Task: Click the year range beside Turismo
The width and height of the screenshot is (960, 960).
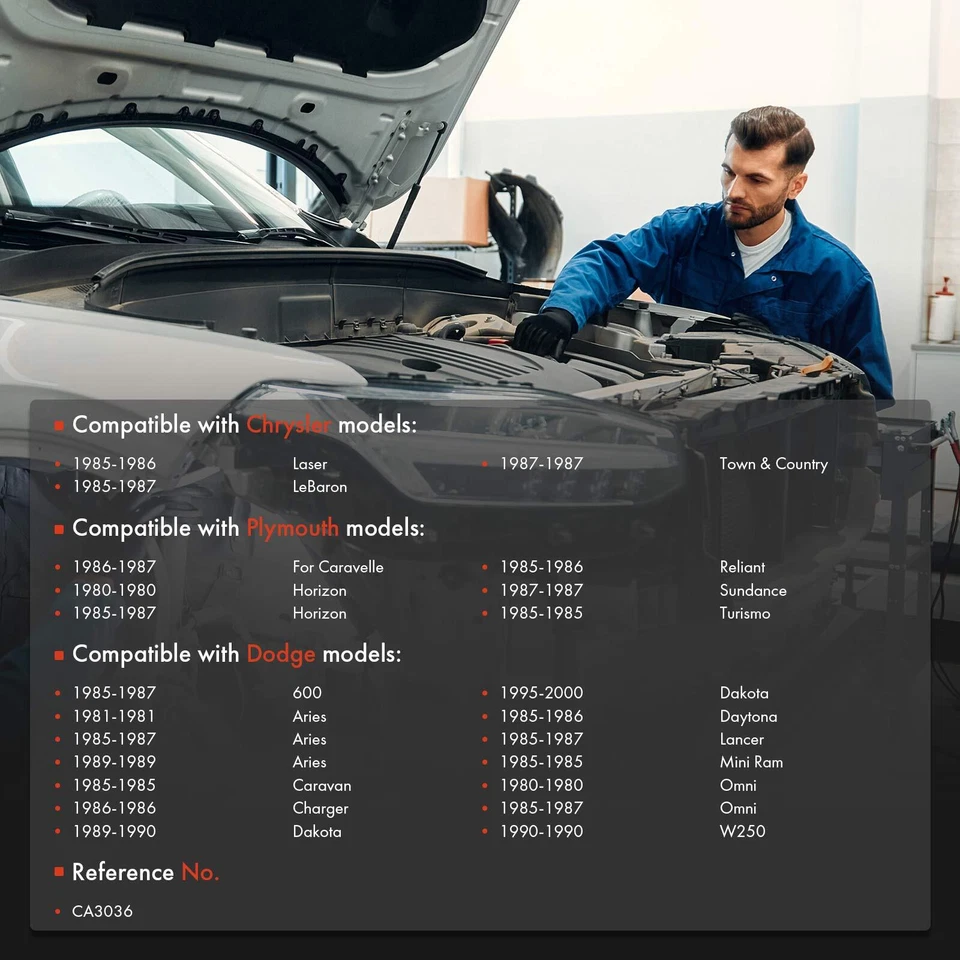Action: tap(542, 613)
